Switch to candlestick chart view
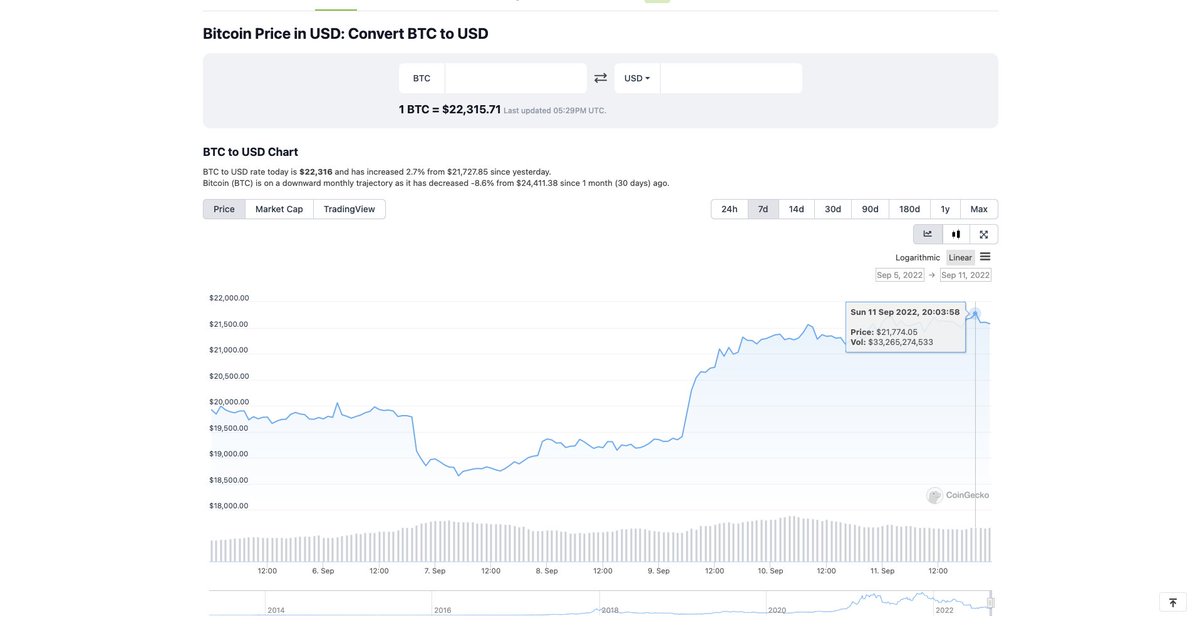This screenshot has height=626, width=1200. (956, 234)
